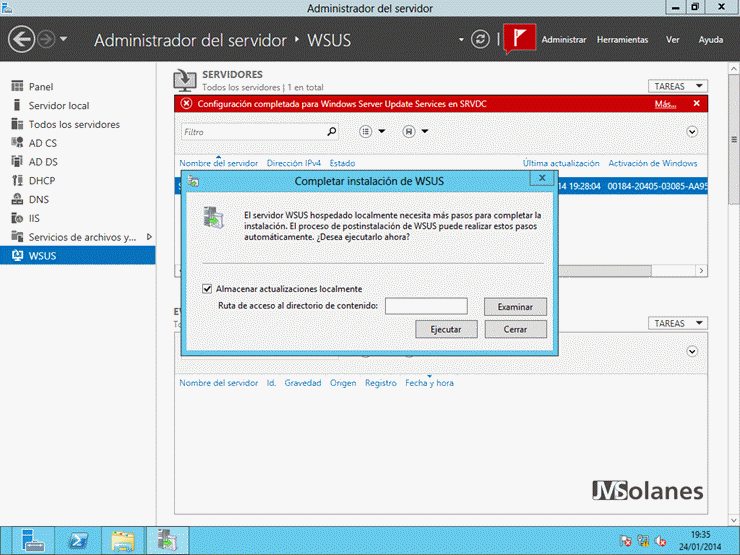740x555 pixels.
Task: Click the IIS sidebar icon
Action: pos(17,218)
